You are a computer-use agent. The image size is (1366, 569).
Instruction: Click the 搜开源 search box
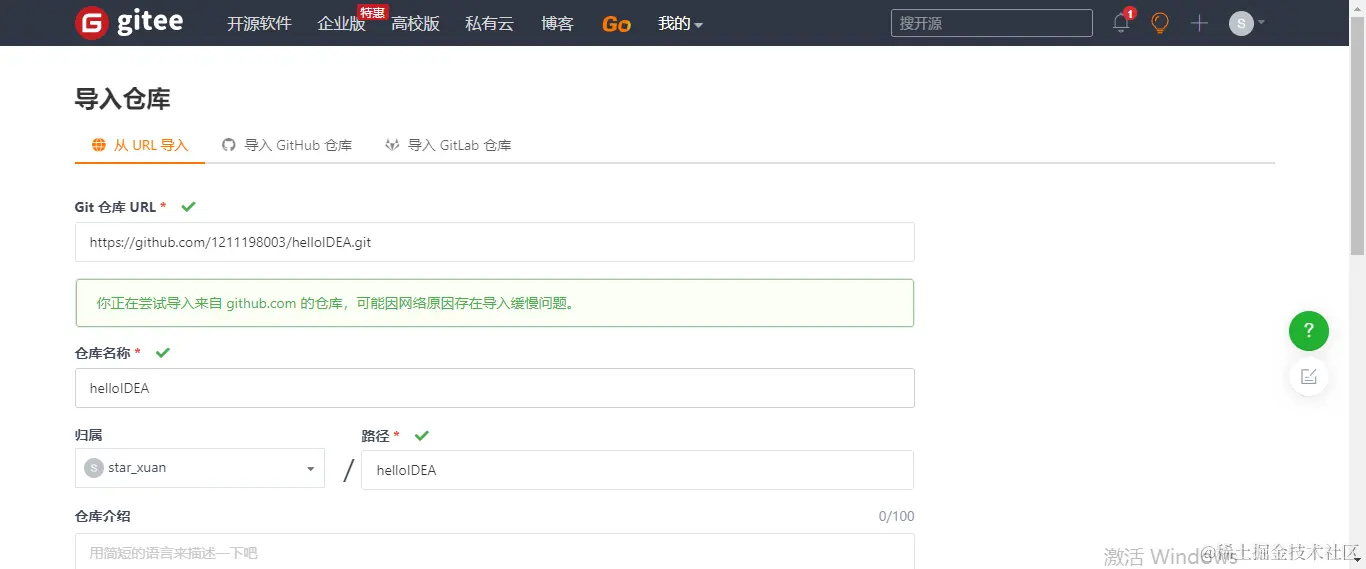coord(992,23)
